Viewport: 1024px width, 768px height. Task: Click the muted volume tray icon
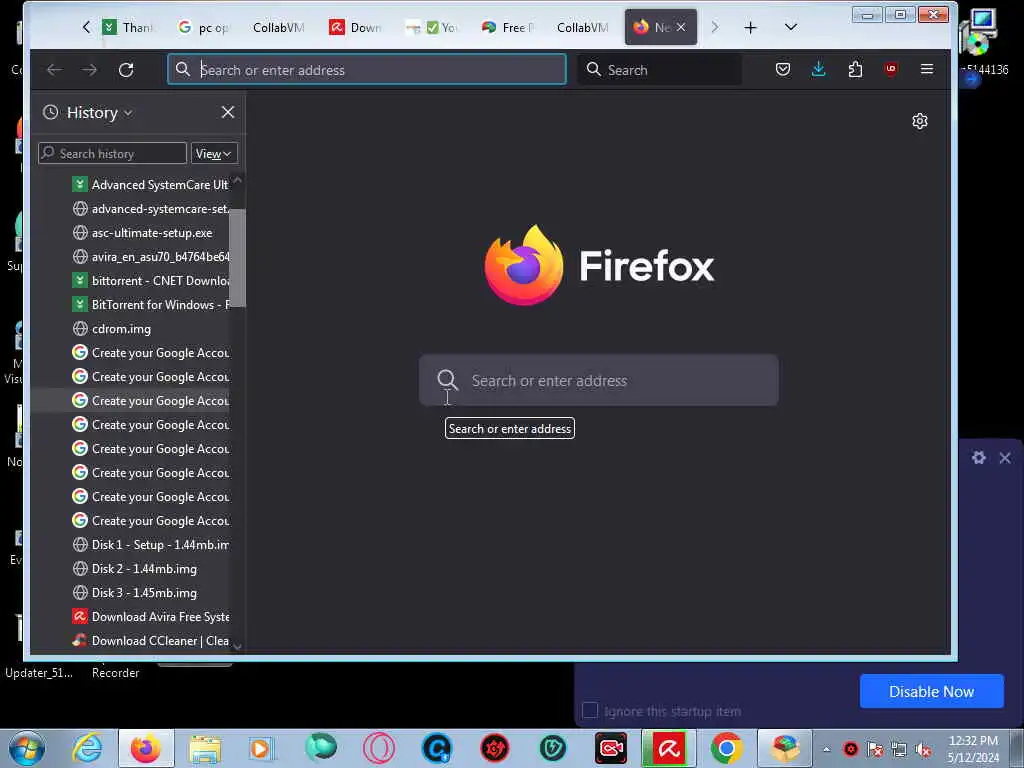pyautogui.click(x=923, y=749)
